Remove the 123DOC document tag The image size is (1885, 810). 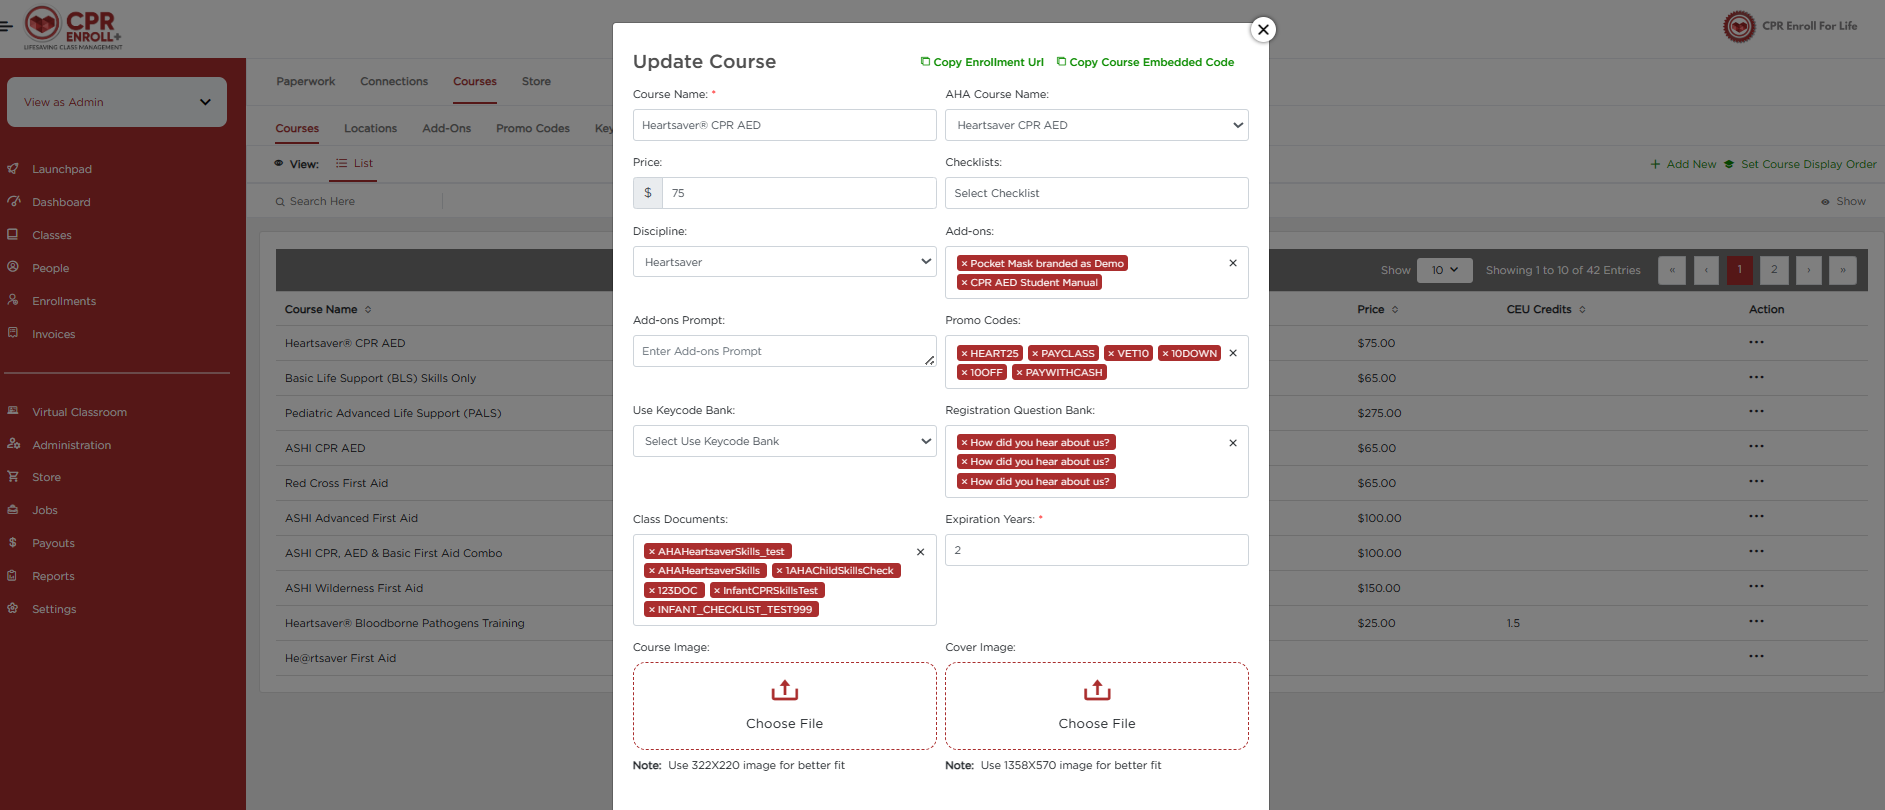[652, 591]
